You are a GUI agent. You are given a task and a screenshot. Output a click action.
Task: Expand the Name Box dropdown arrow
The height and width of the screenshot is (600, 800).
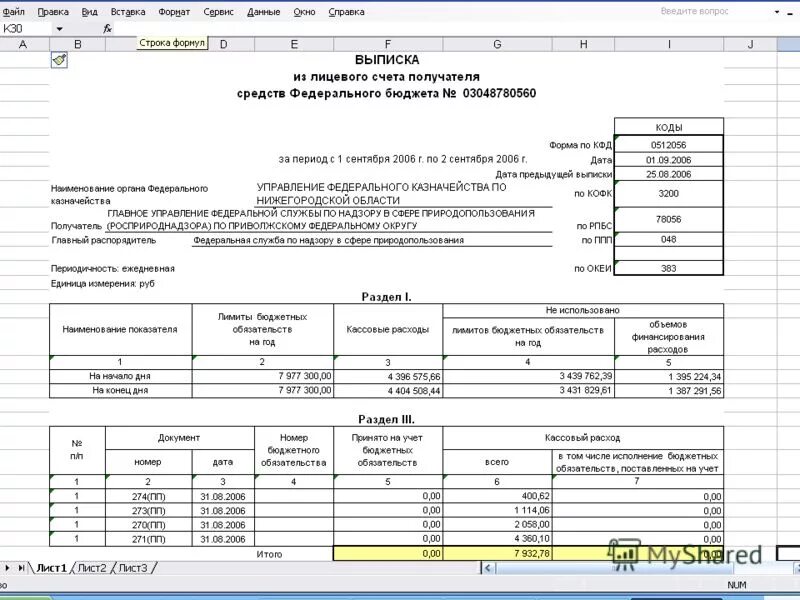(x=59, y=29)
